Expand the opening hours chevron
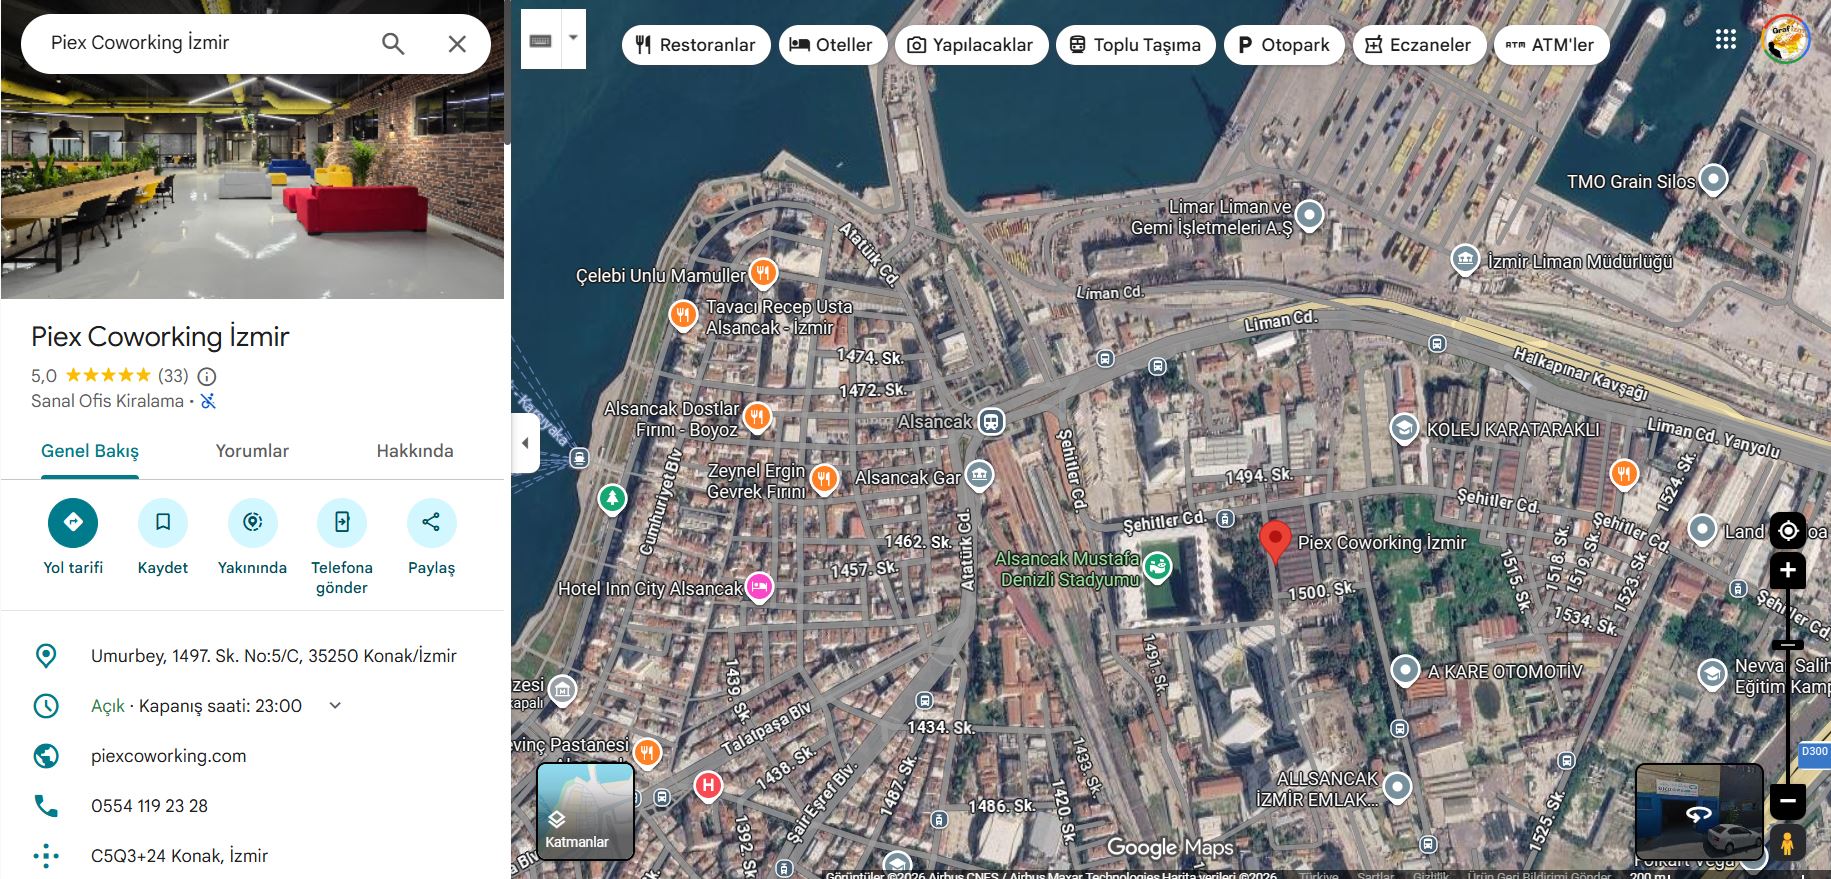 coord(335,705)
